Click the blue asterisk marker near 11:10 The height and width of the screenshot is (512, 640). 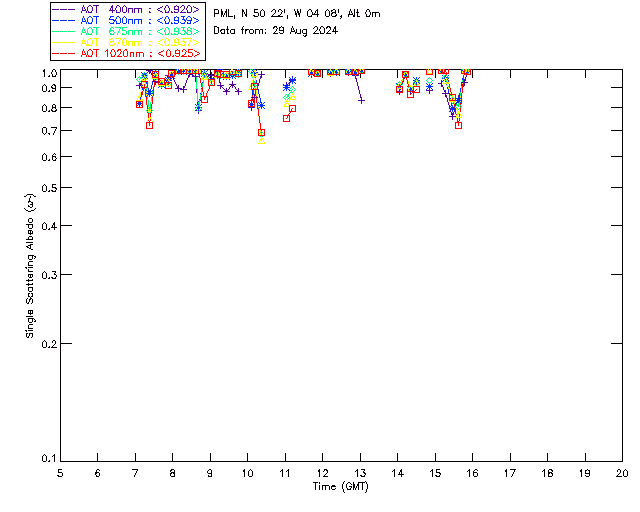pos(292,80)
